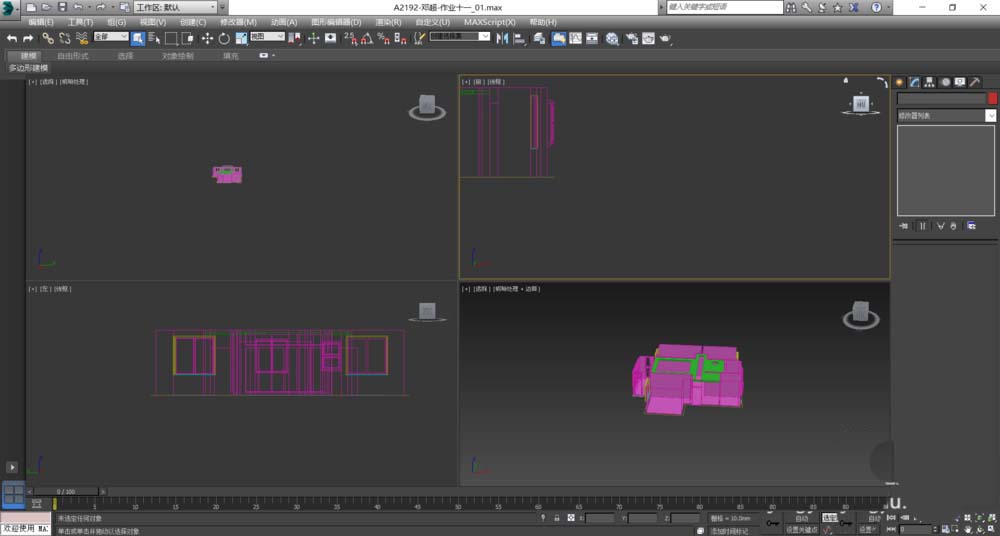Toggle Auto Key (自动) animation mode
Image resolution: width=1000 pixels, height=536 pixels.
[802, 518]
